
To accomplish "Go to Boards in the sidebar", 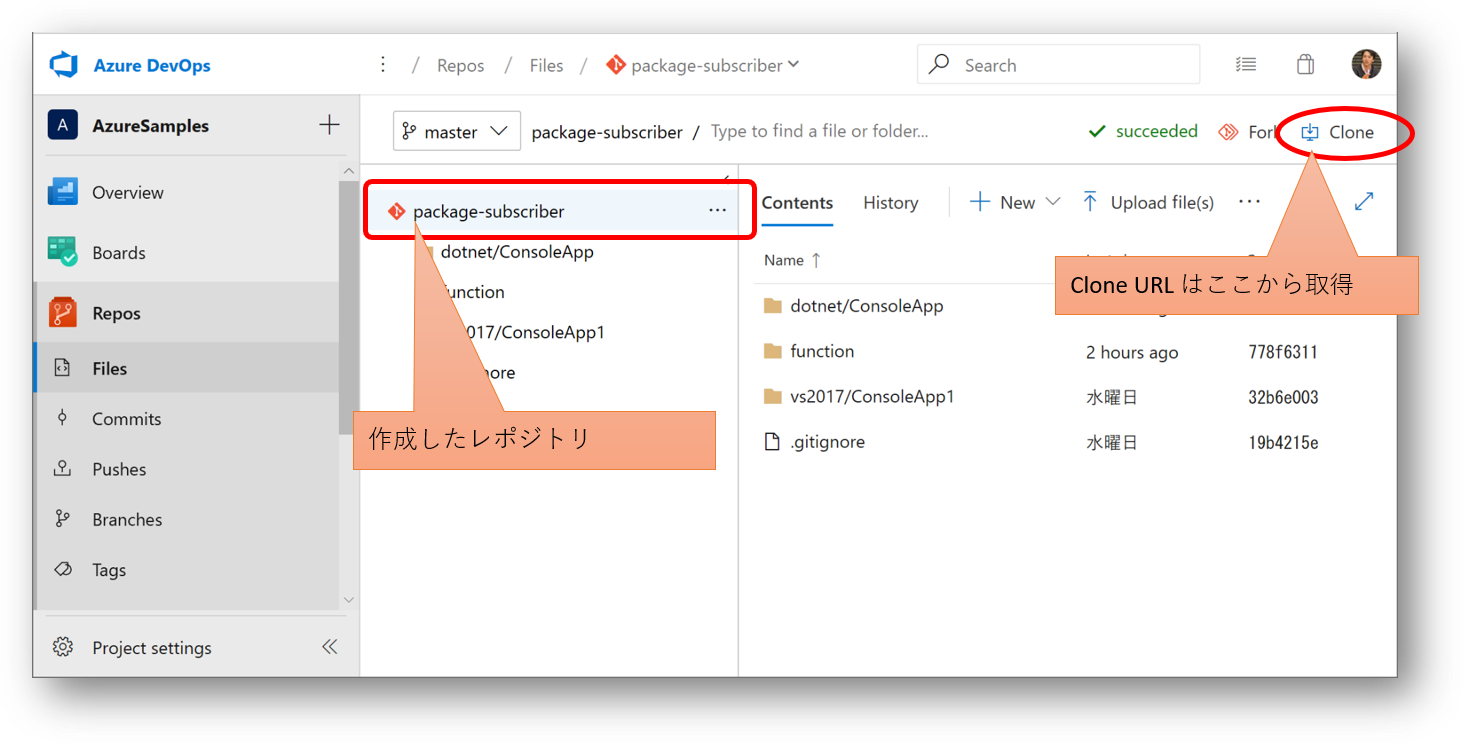I will [x=119, y=253].
